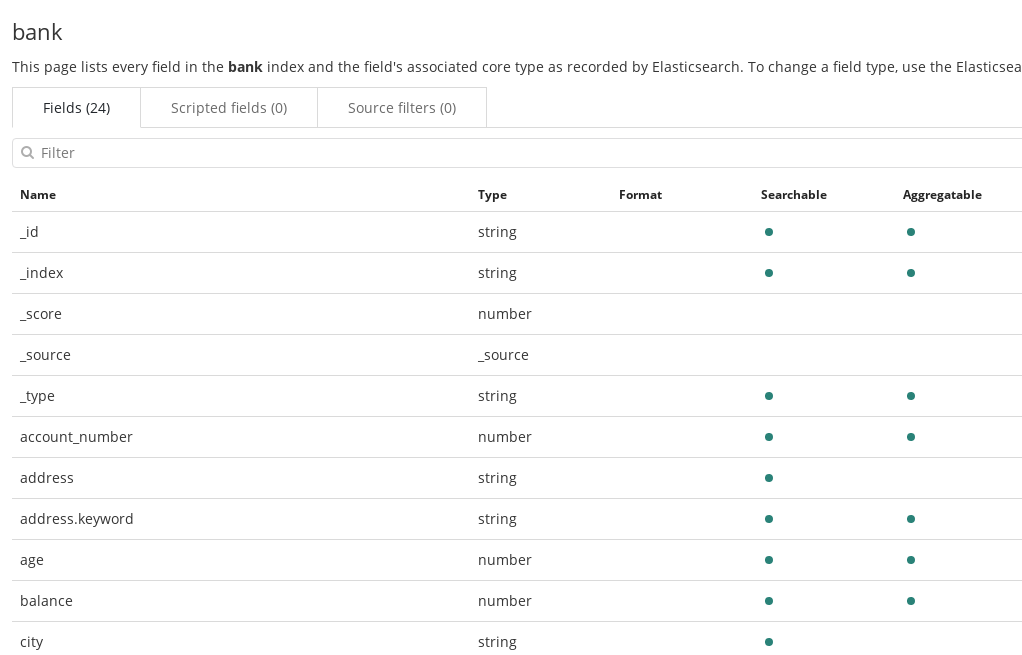Select the _index field name
This screenshot has height=655, width=1022.
(42, 273)
